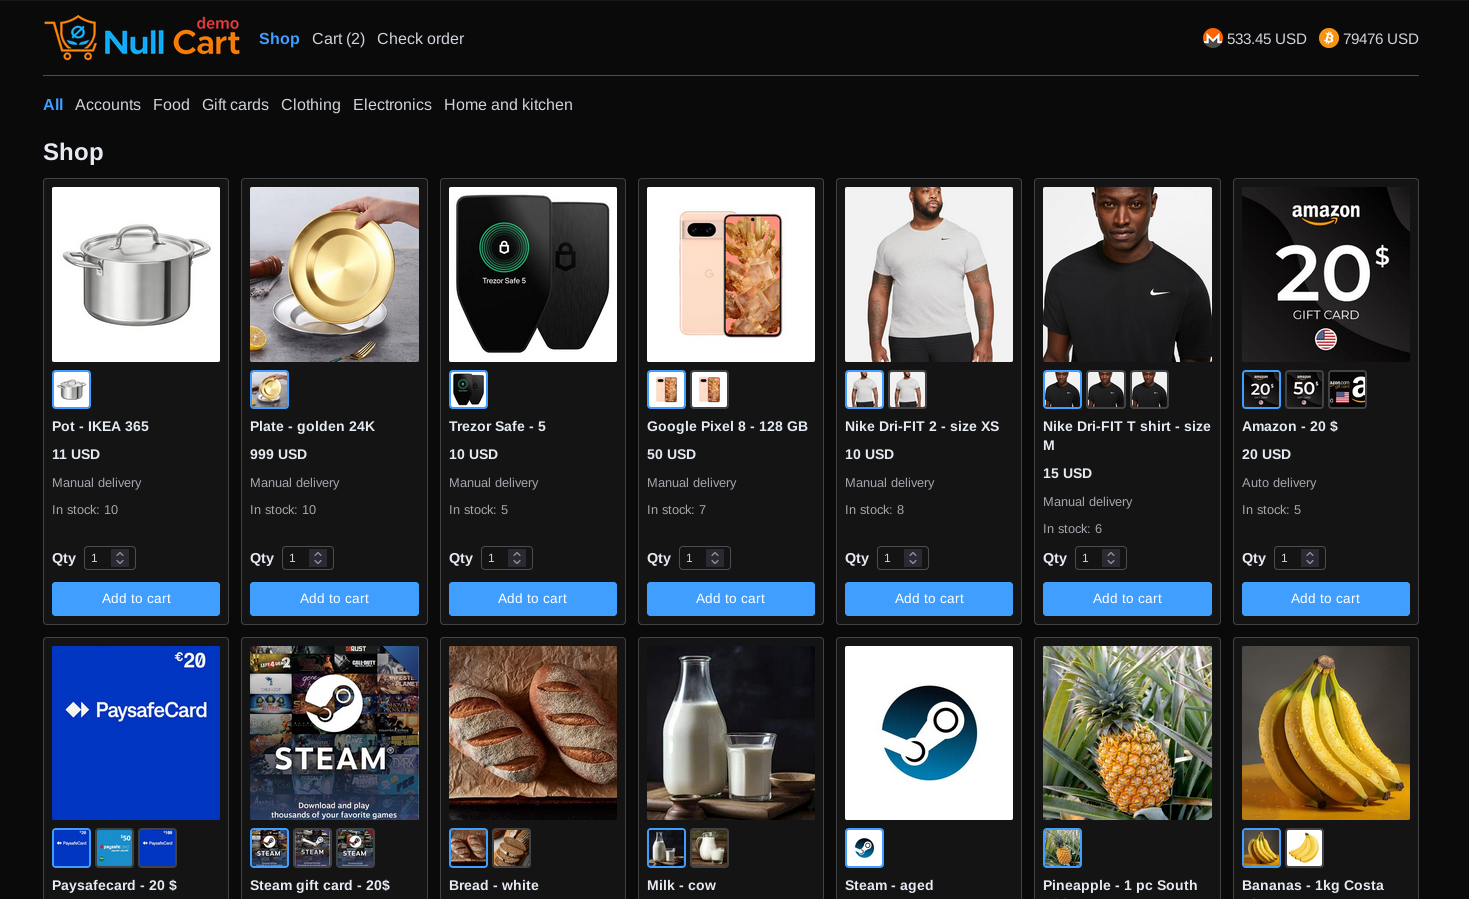The width and height of the screenshot is (1469, 899).
Task: Select the pineapple small thumbnail
Action: tap(1062, 848)
